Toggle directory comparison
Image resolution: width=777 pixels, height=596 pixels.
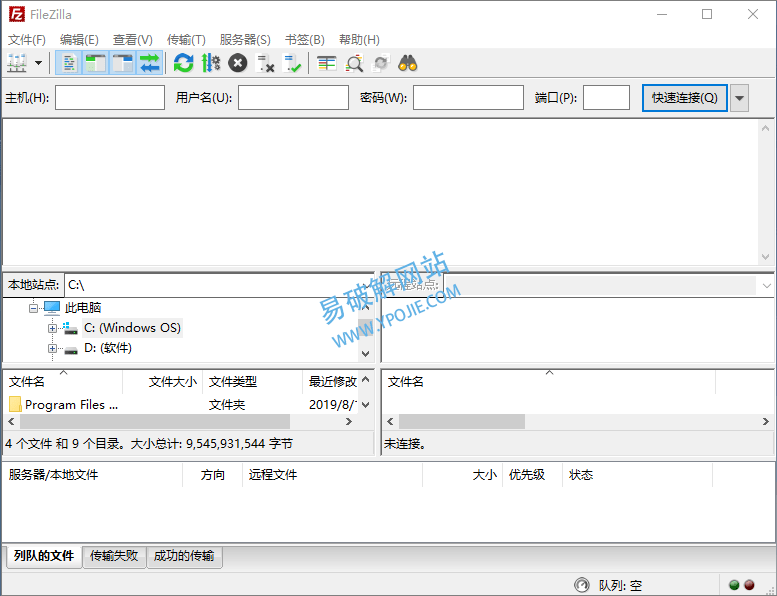[x=354, y=63]
